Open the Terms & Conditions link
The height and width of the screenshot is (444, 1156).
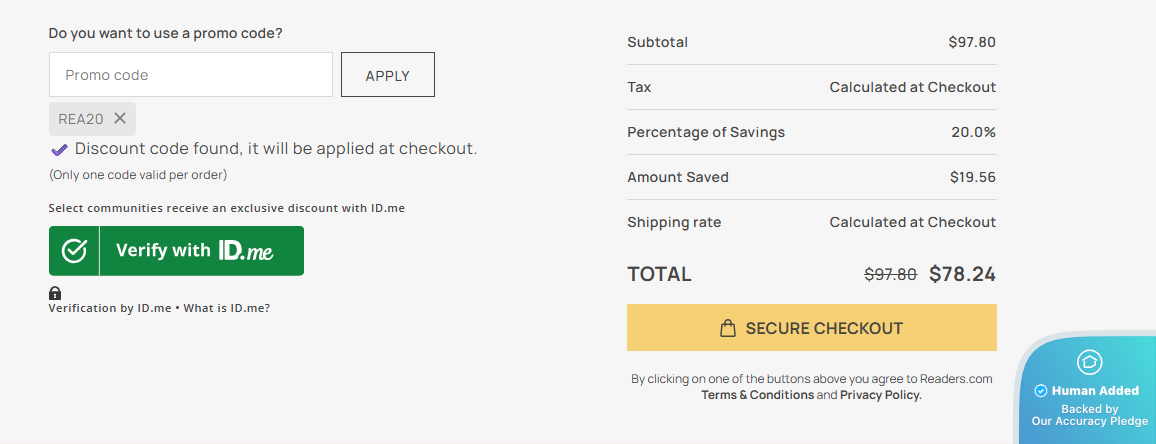pyautogui.click(x=757, y=395)
